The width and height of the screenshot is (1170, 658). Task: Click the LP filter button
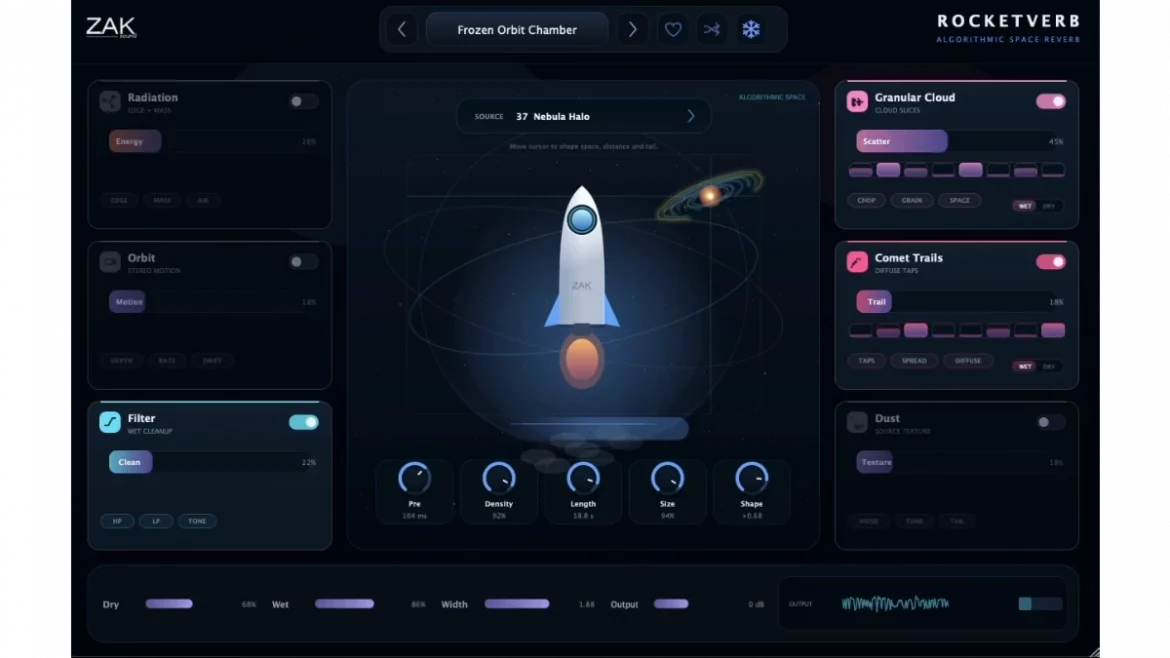coord(156,521)
